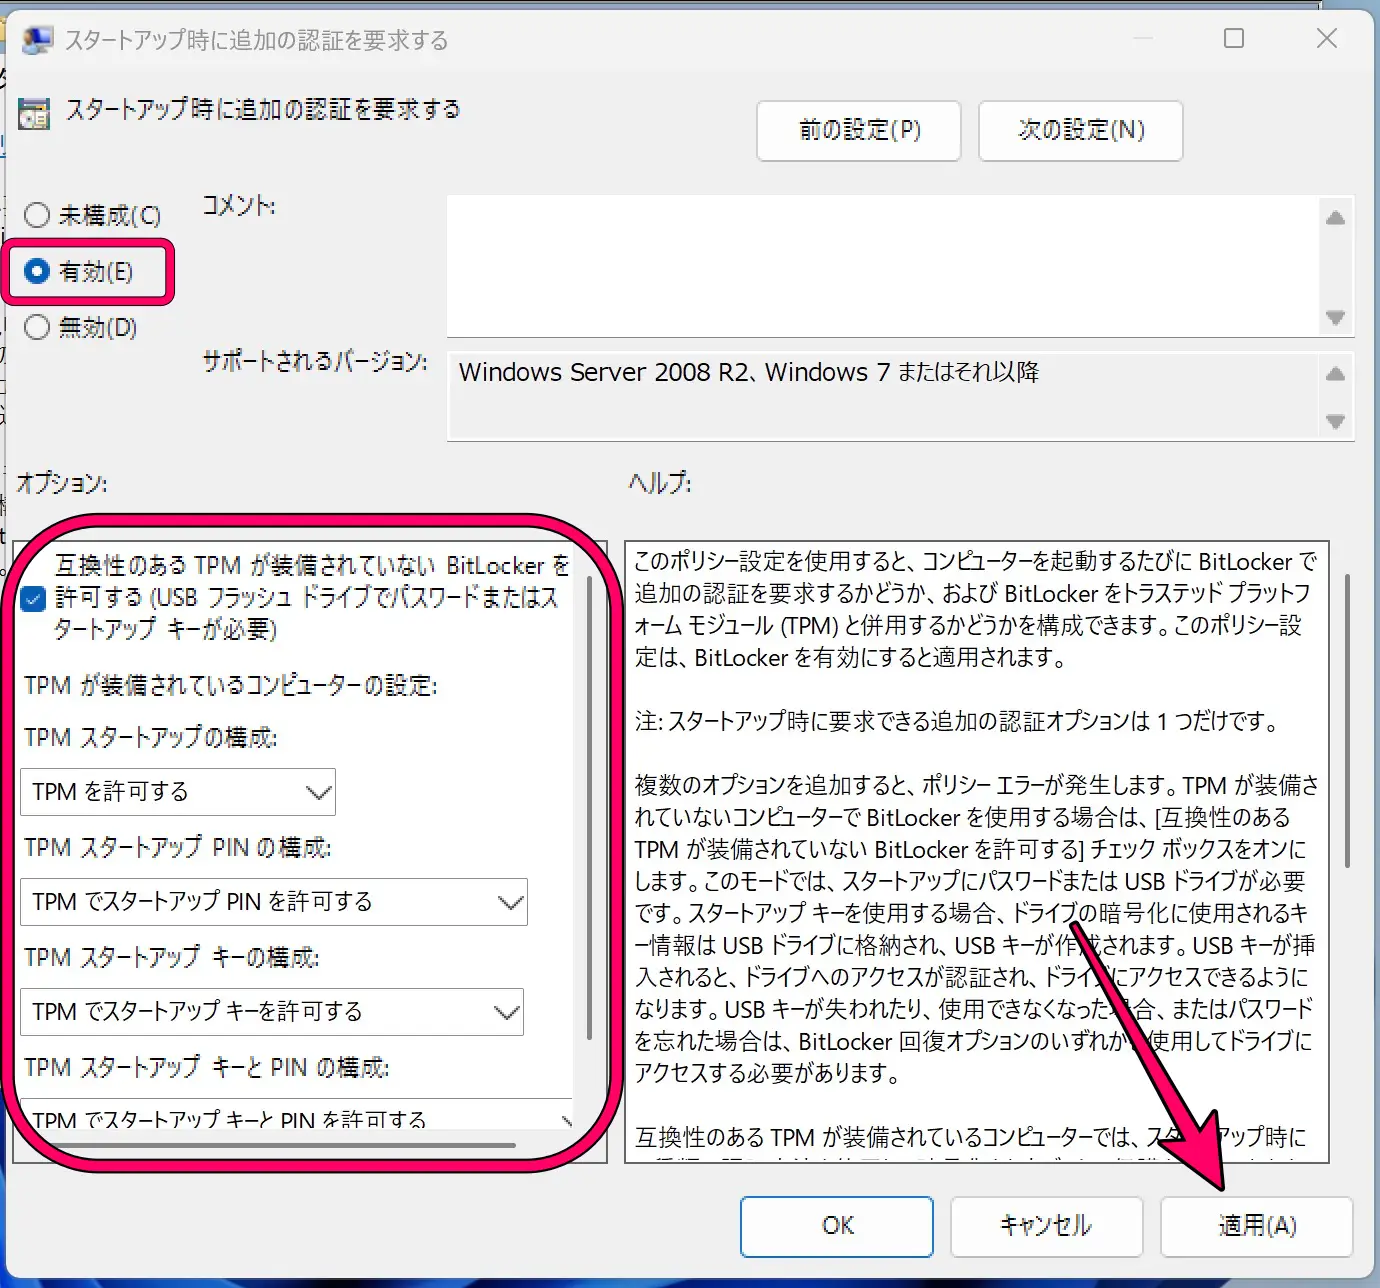Click the policy setting icon beside the heading
This screenshot has width=1380, height=1288.
pyautogui.click(x=34, y=113)
